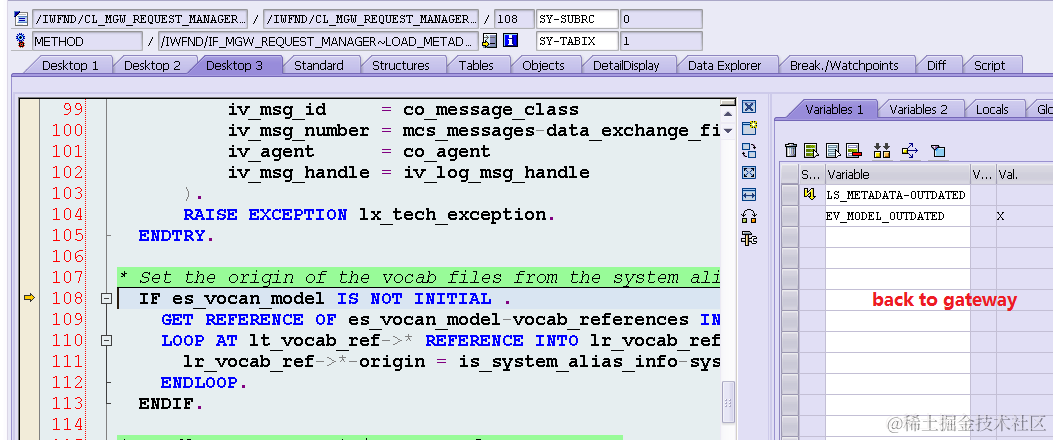Open the Break./Watchpoints tab
Viewport: 1053px width, 440px height.
coord(843,65)
